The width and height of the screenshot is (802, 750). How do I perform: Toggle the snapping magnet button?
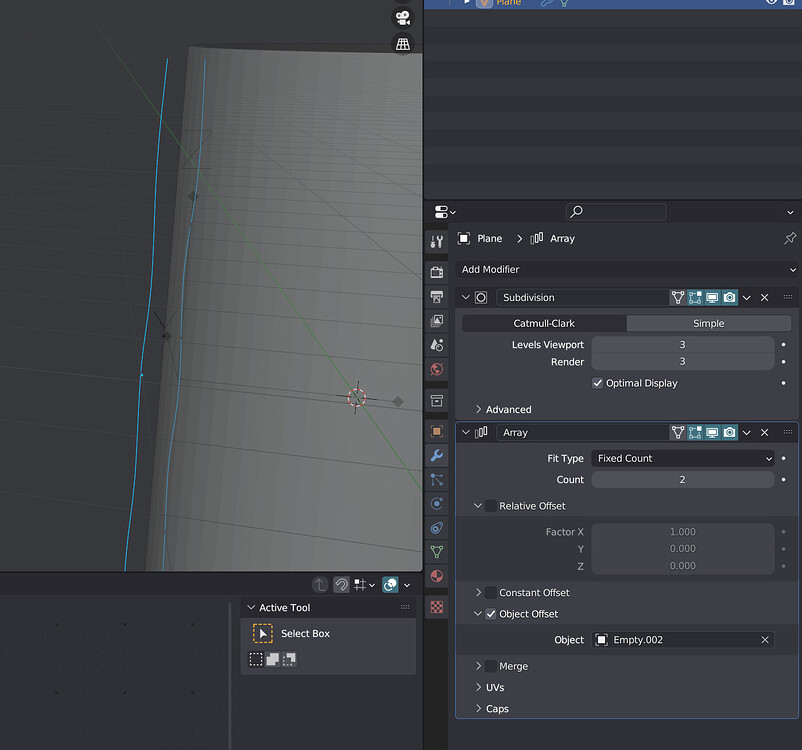(x=341, y=584)
